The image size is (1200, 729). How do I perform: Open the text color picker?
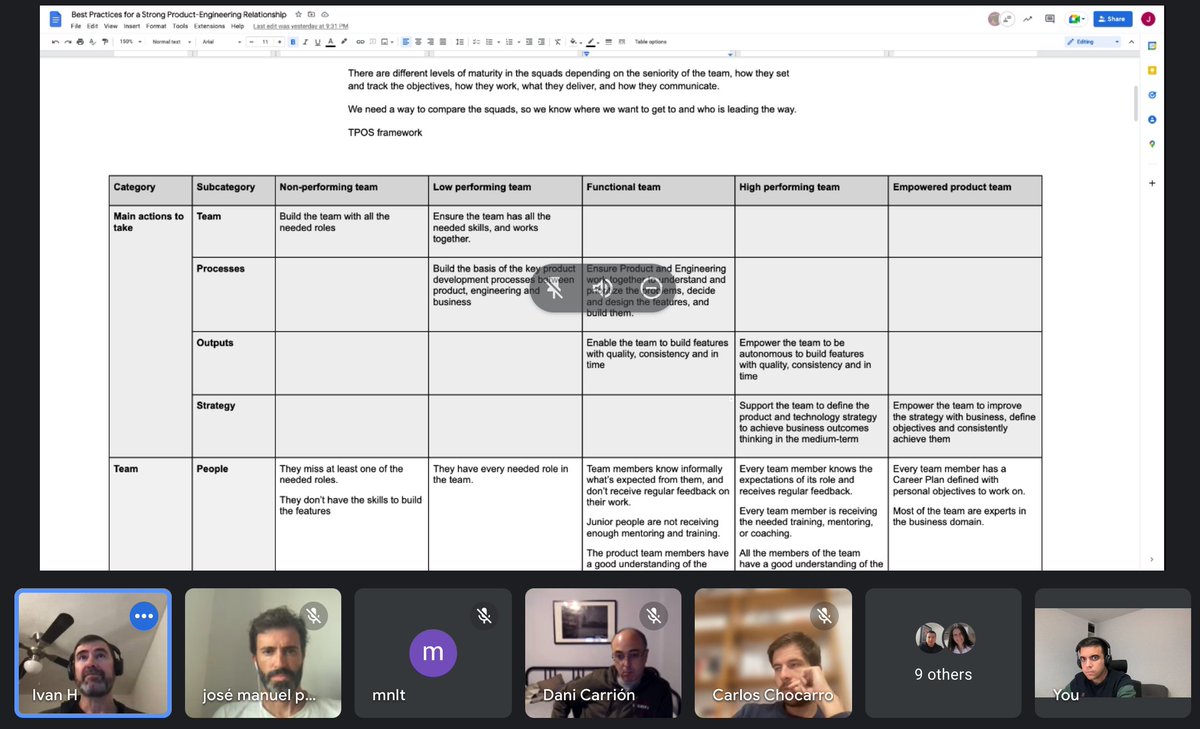coord(331,42)
